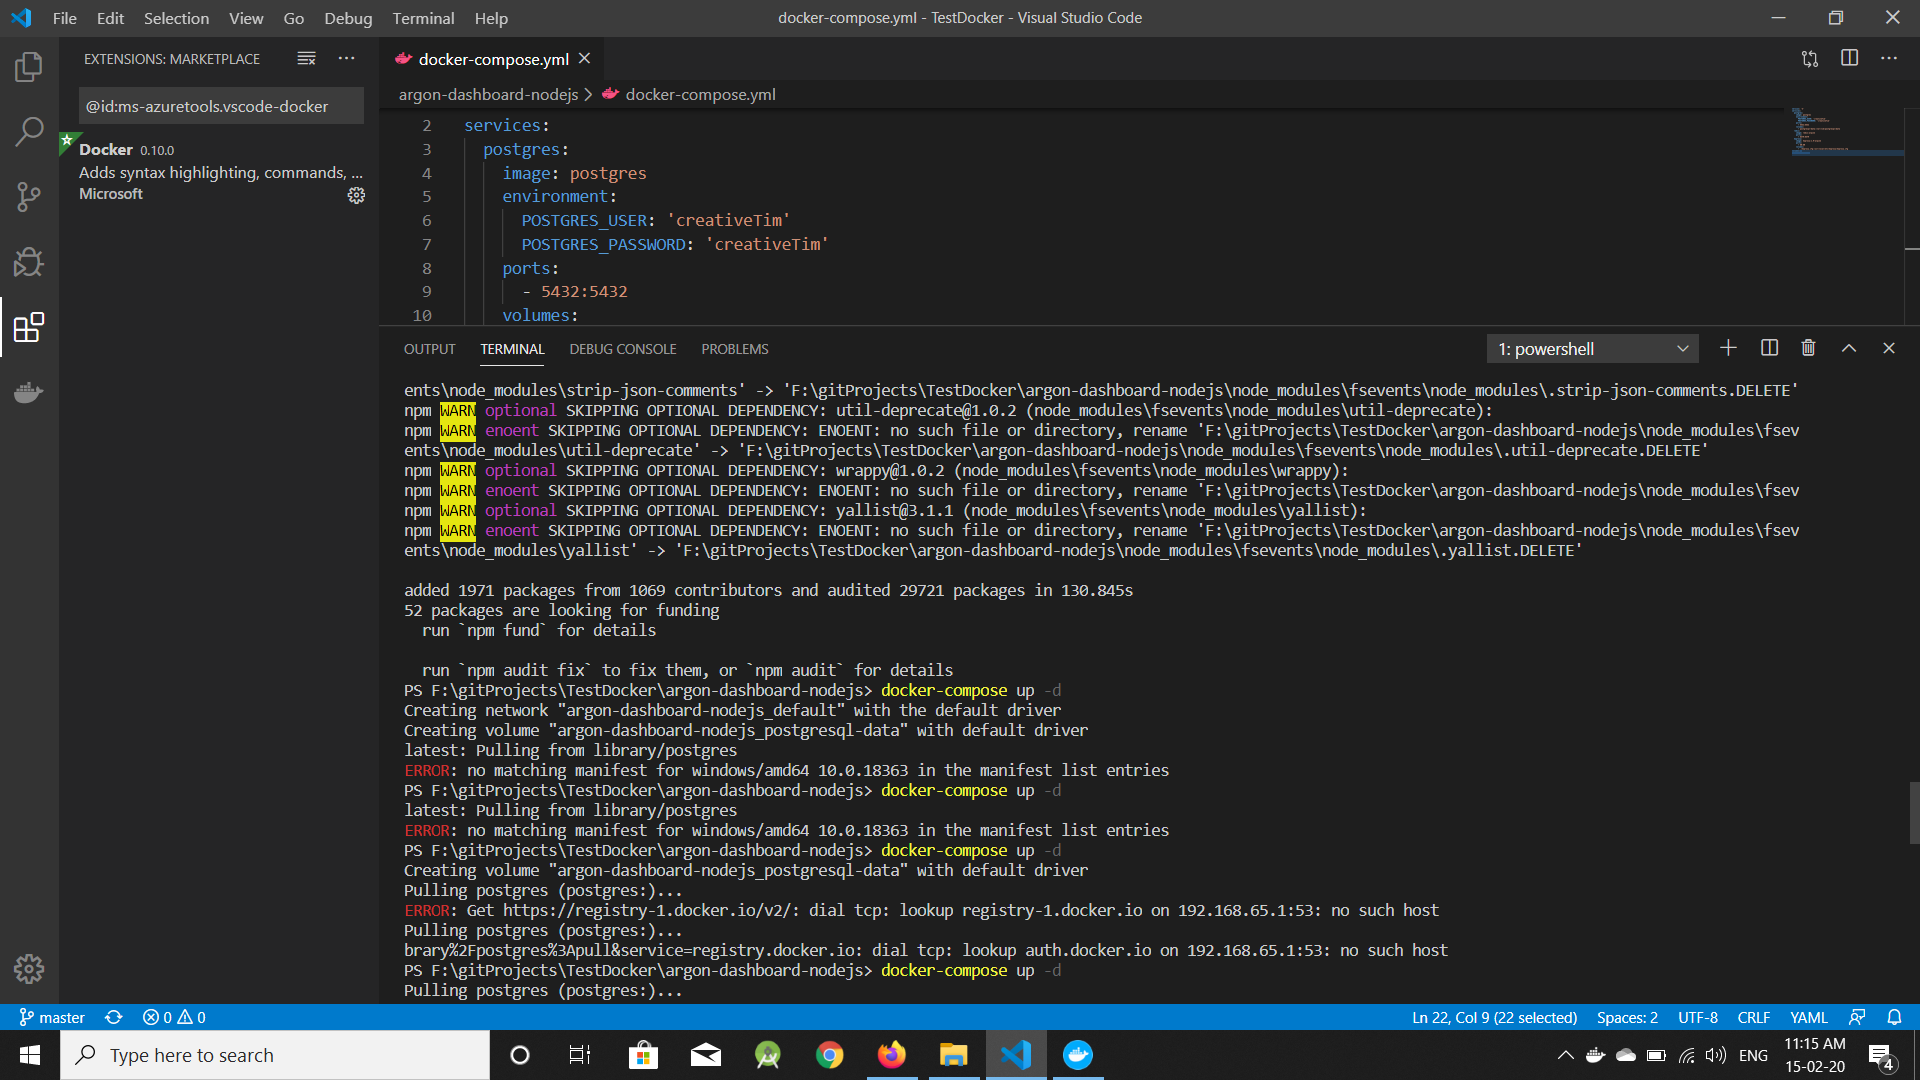Image resolution: width=1920 pixels, height=1080 pixels.
Task: Open Firefox from the taskbar
Action: 891,1055
